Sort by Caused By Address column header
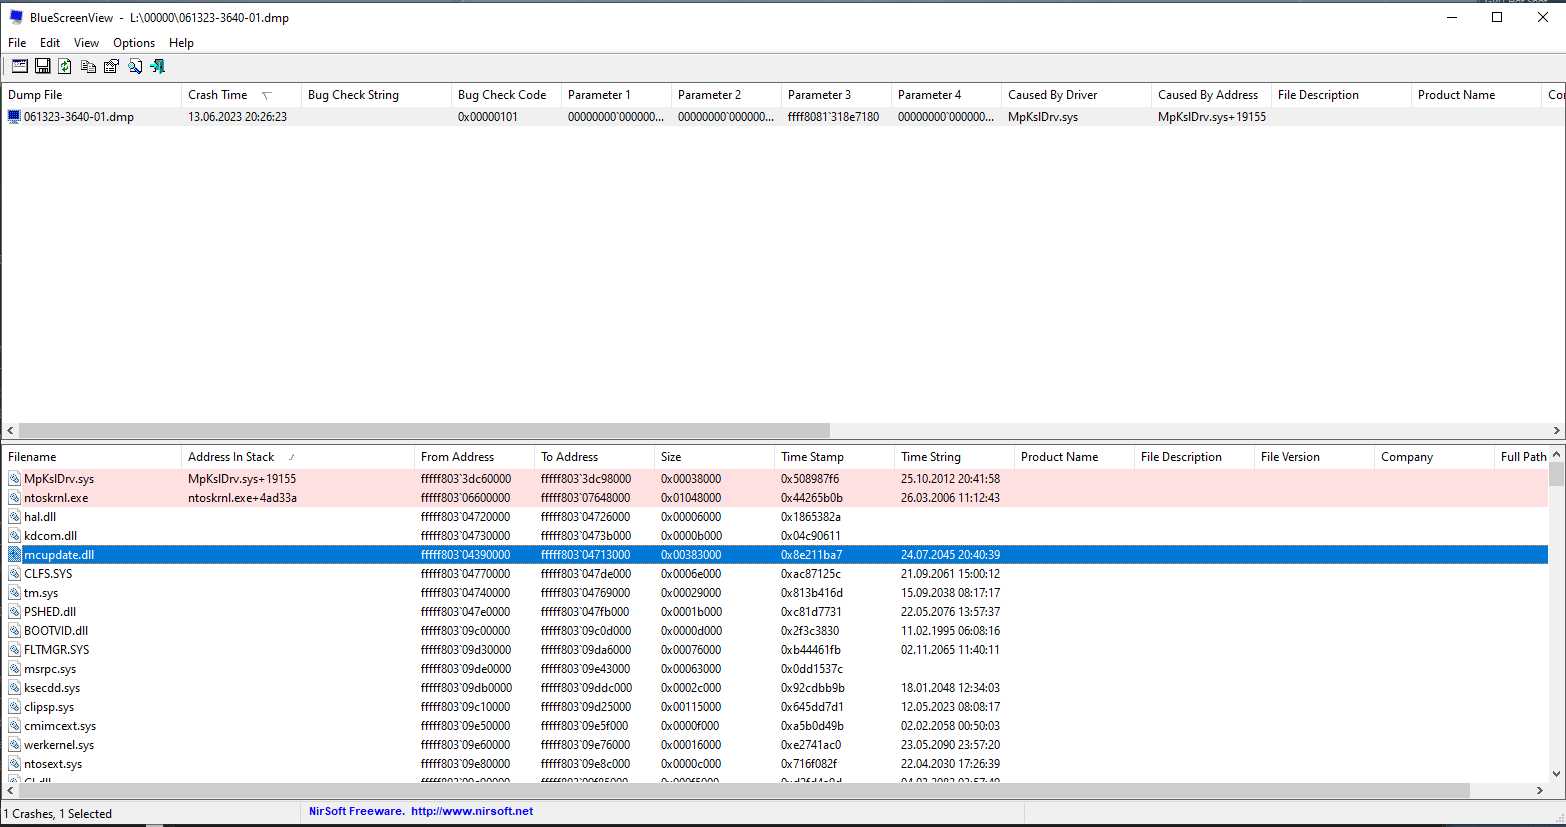Image resolution: width=1566 pixels, height=827 pixels. (1211, 95)
